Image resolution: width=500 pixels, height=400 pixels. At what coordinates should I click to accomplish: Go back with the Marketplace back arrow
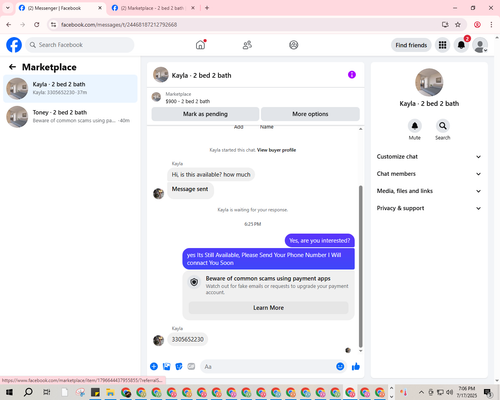[12, 67]
